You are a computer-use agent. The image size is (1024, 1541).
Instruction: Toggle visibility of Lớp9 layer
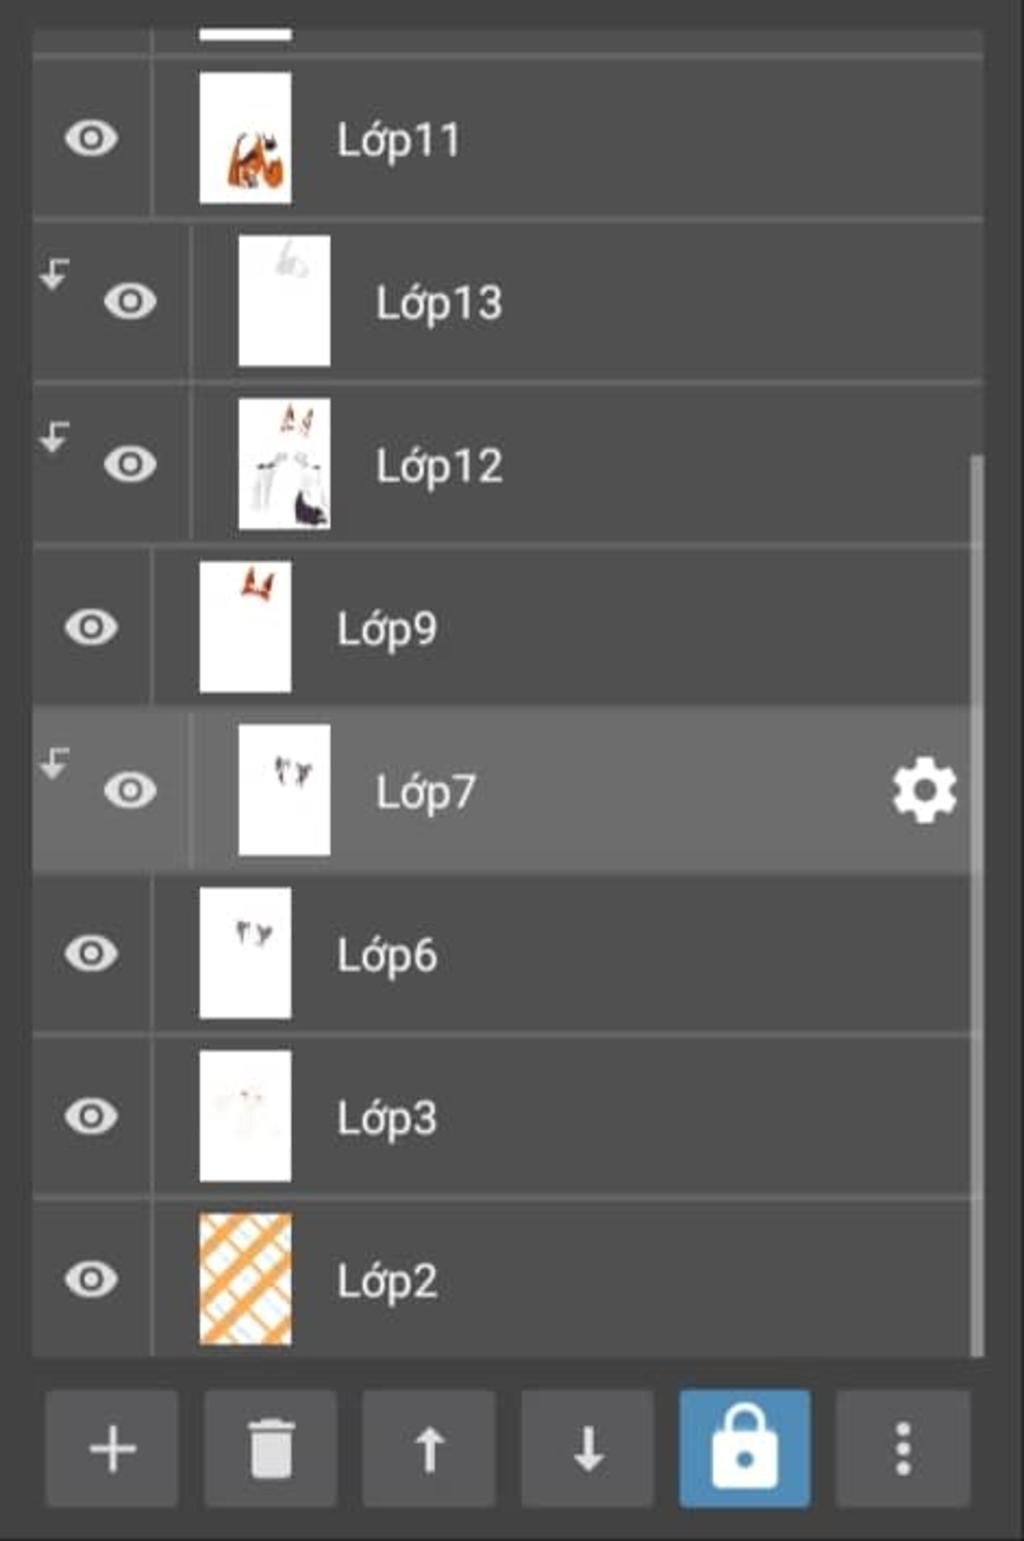coord(91,627)
